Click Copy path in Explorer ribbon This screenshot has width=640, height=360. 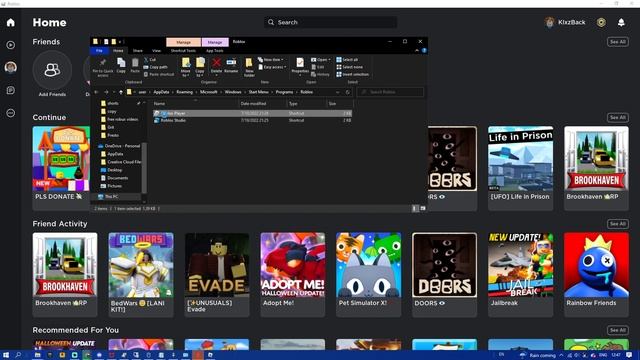click(x=156, y=67)
